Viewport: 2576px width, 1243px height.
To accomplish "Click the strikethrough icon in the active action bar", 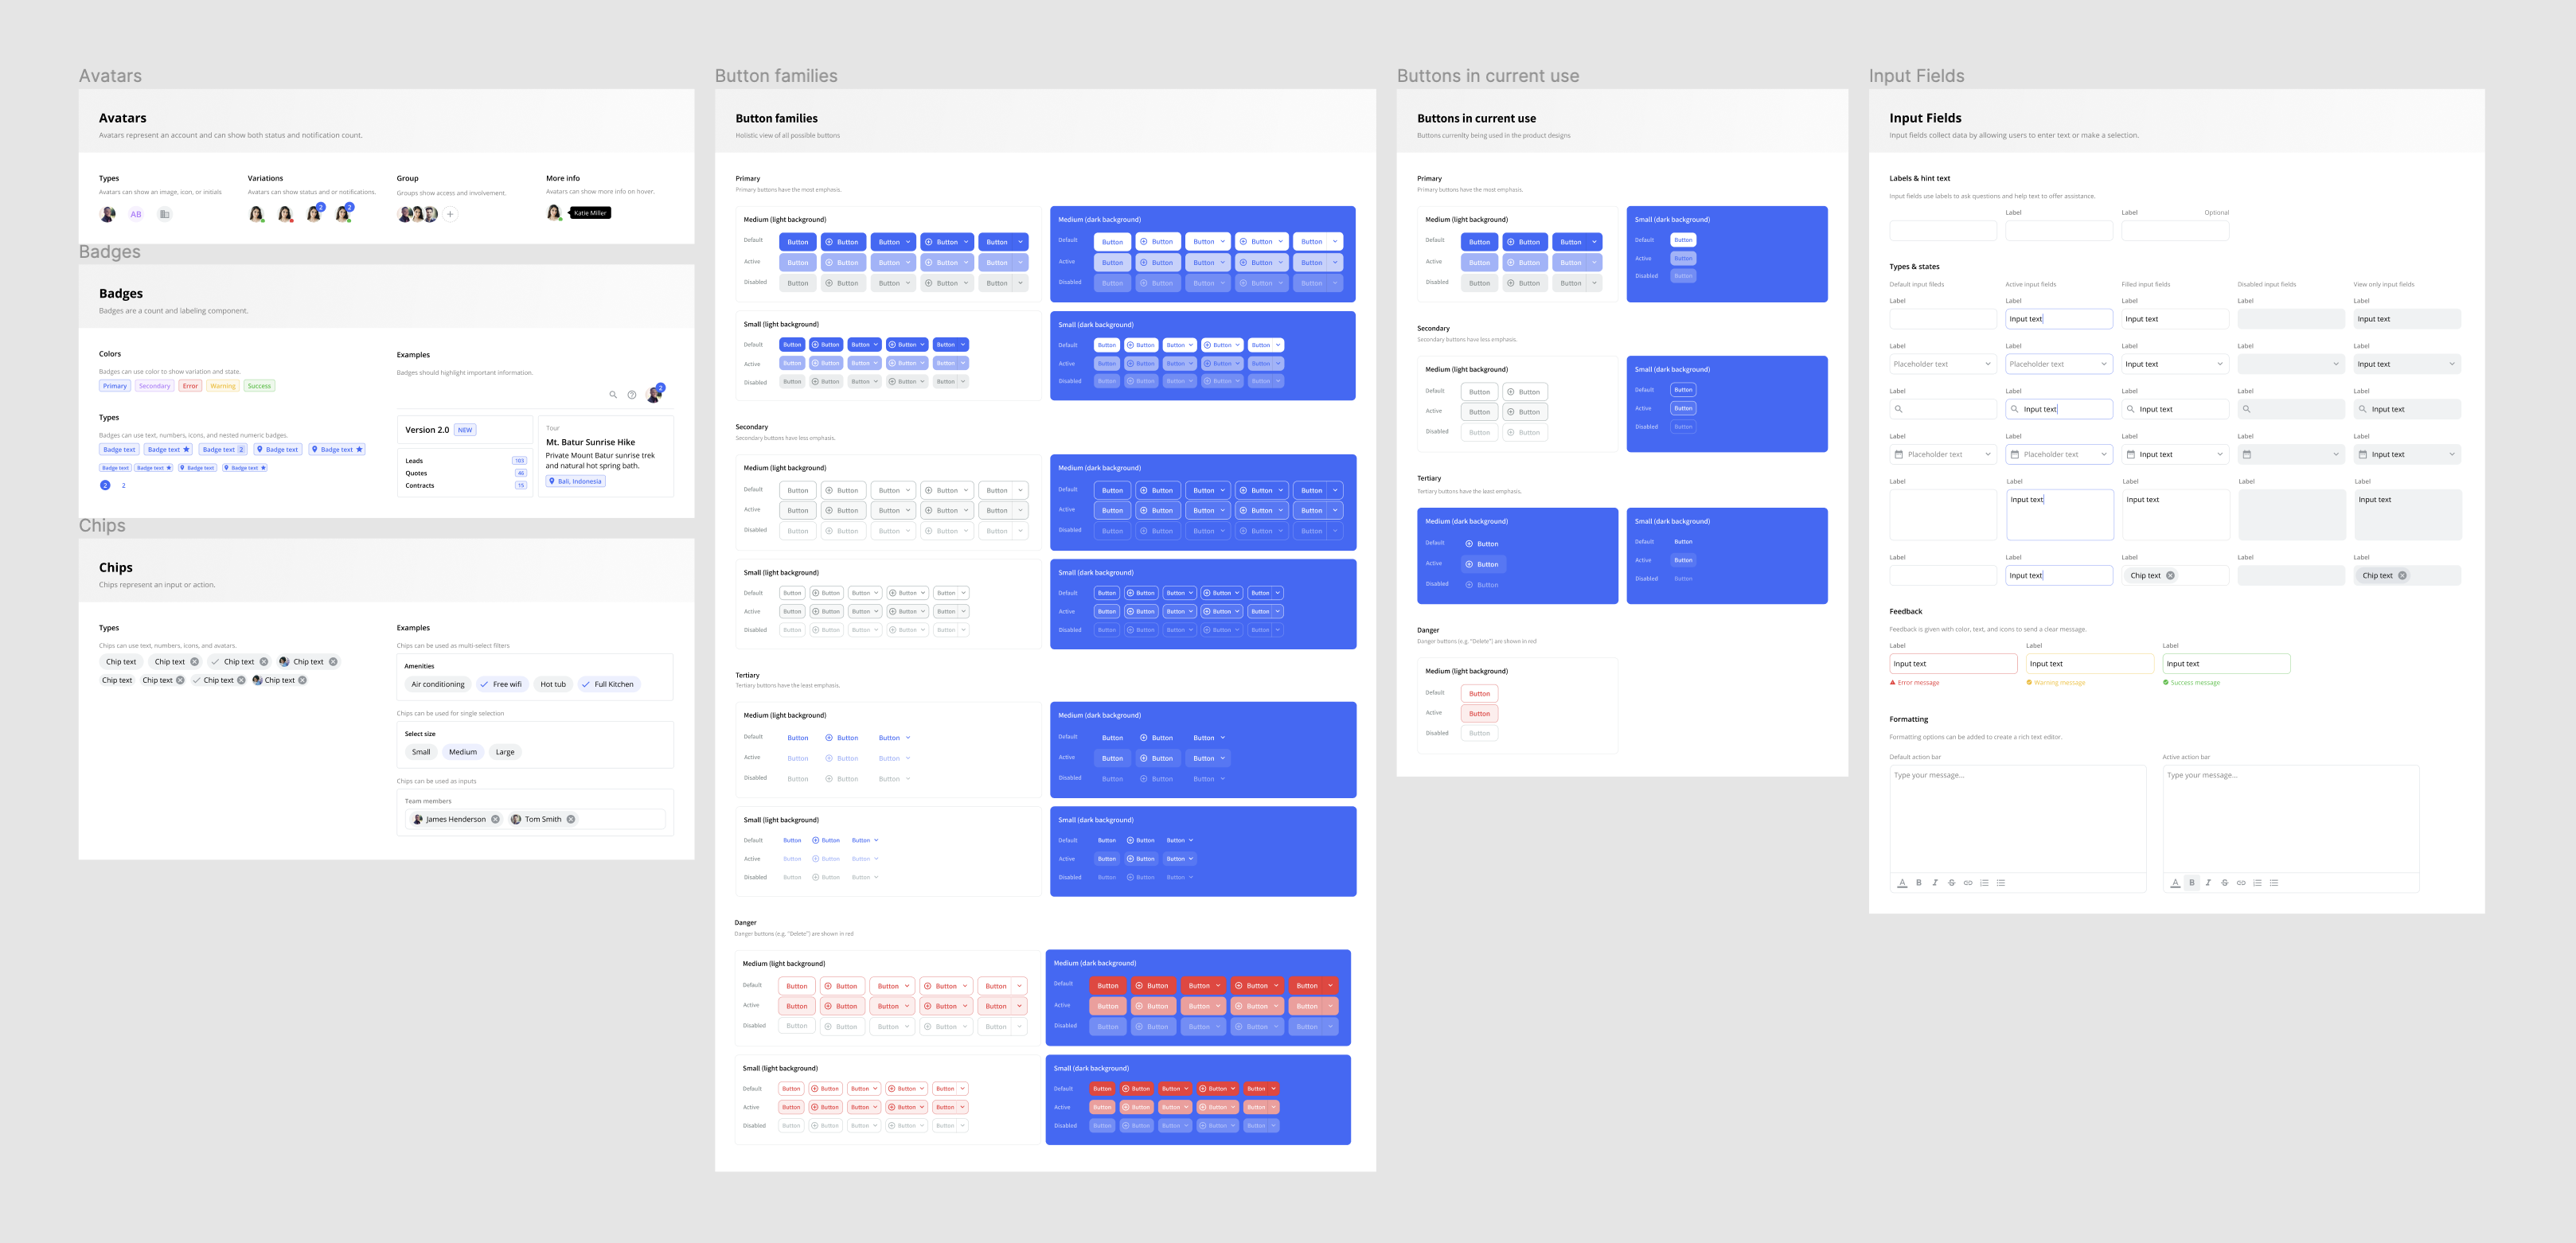I will pos(2225,883).
